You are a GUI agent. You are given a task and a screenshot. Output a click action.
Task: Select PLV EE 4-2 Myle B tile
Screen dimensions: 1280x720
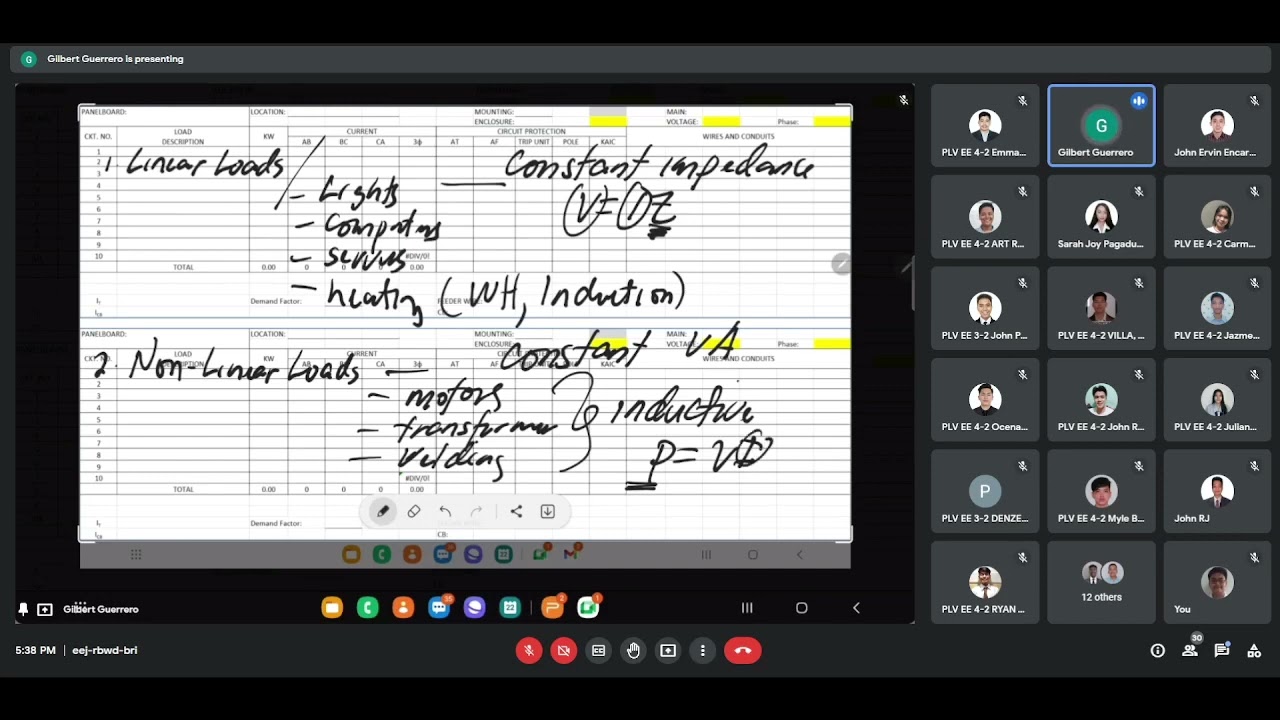tap(1101, 491)
